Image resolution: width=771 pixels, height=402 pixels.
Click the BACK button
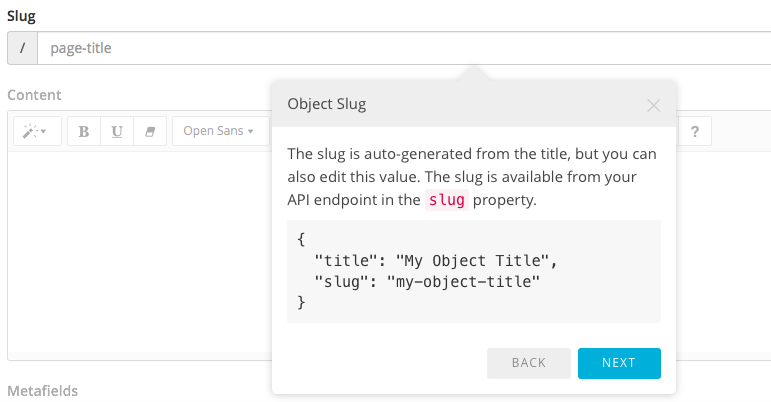(x=529, y=363)
